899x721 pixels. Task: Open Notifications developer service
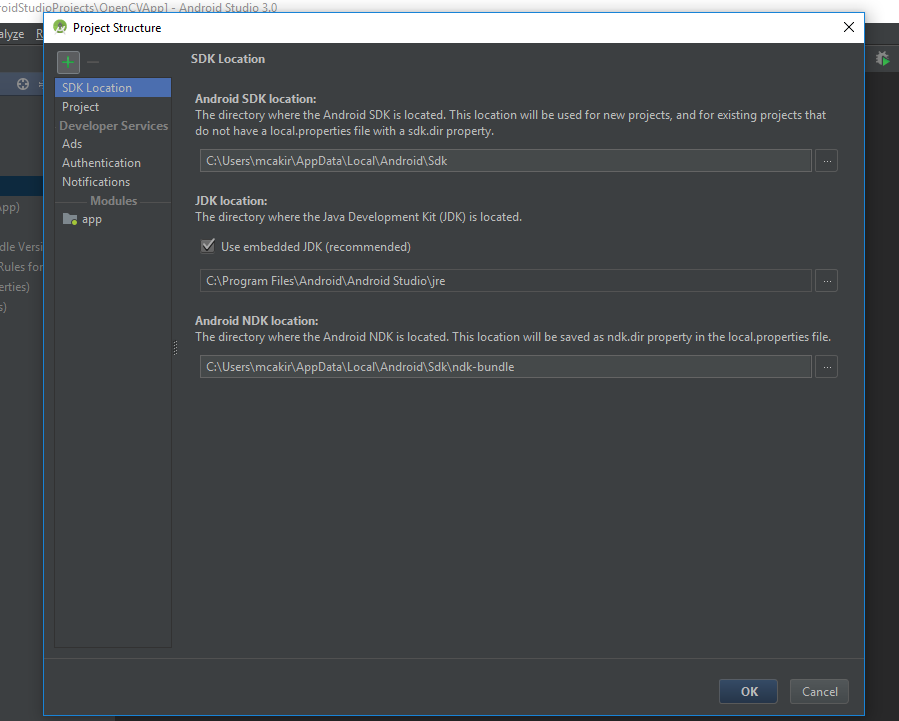pyautogui.click(x=113, y=182)
